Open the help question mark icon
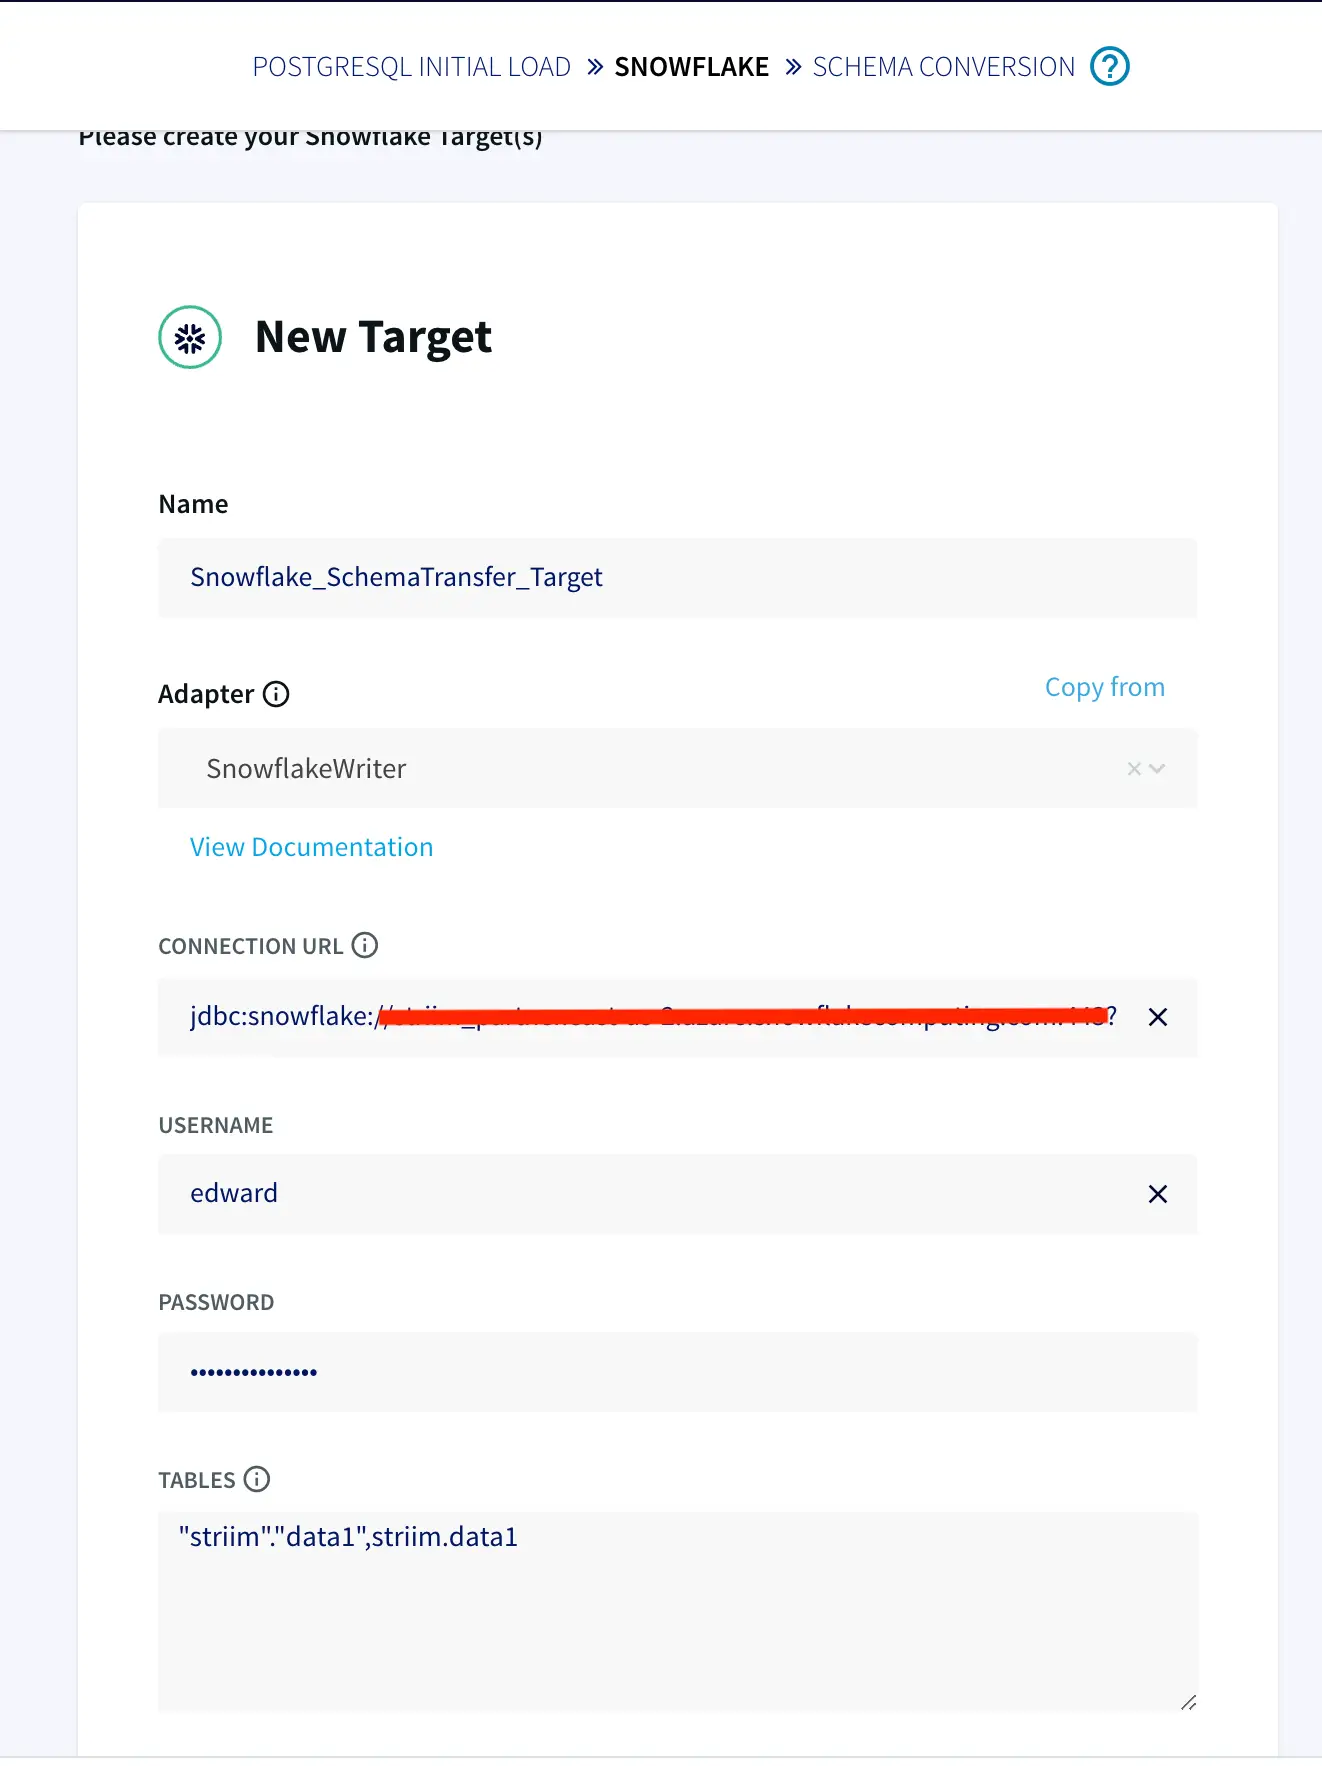Viewport: 1322px width, 1766px height. pos(1109,67)
